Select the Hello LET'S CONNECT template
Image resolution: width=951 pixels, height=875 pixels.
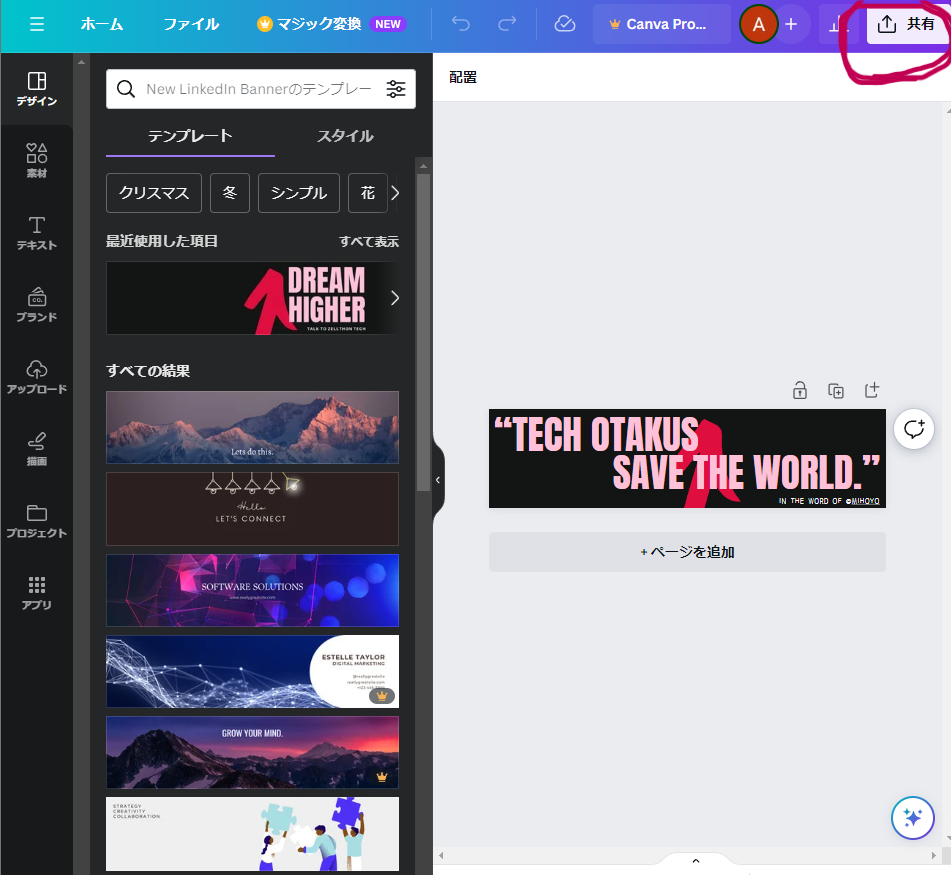pyautogui.click(x=252, y=509)
